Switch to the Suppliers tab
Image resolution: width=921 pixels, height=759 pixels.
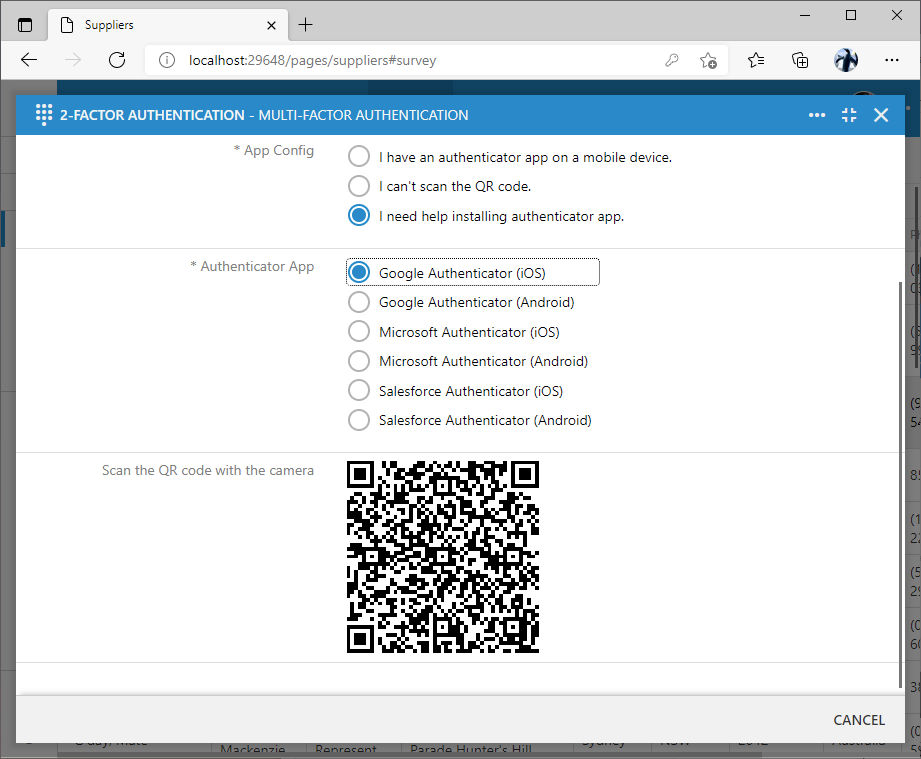click(150, 24)
